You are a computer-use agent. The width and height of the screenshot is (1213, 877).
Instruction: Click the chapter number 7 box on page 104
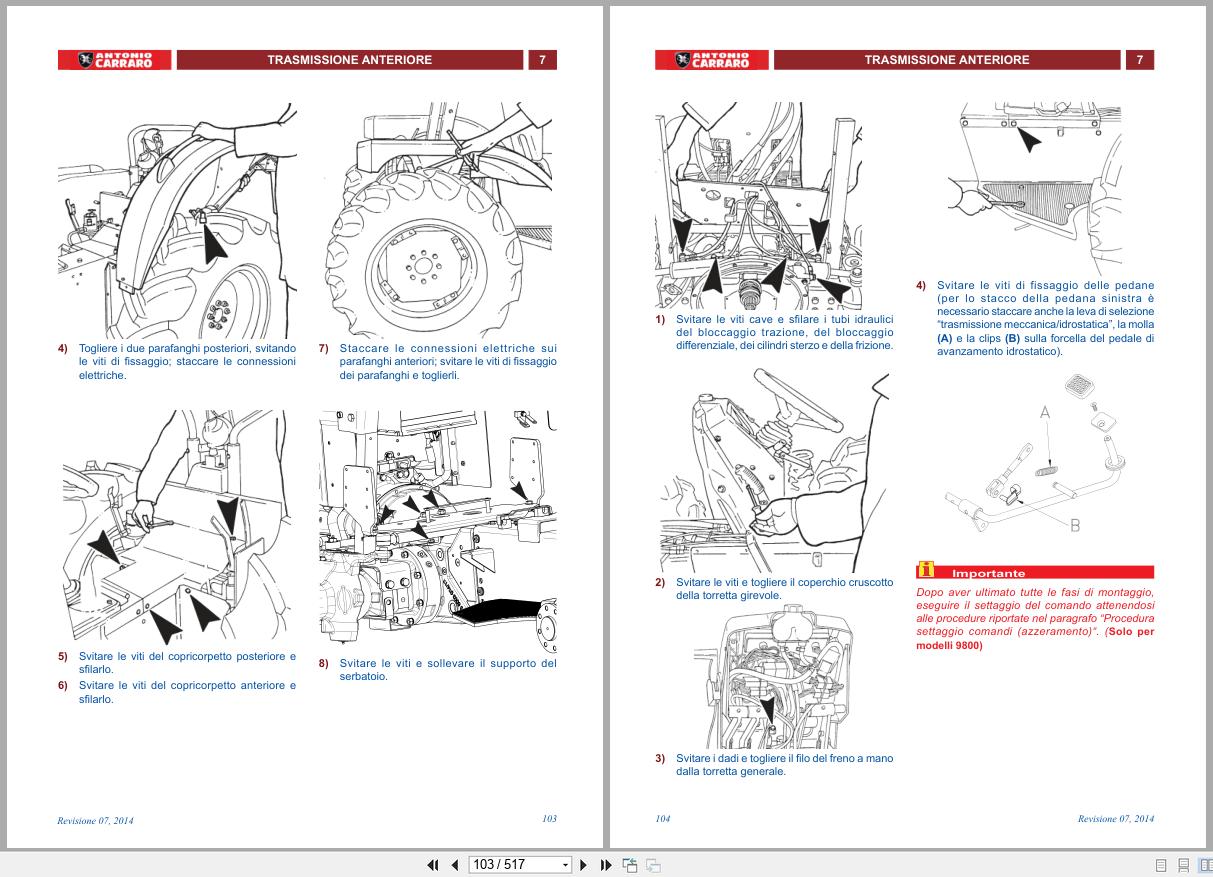point(1140,60)
